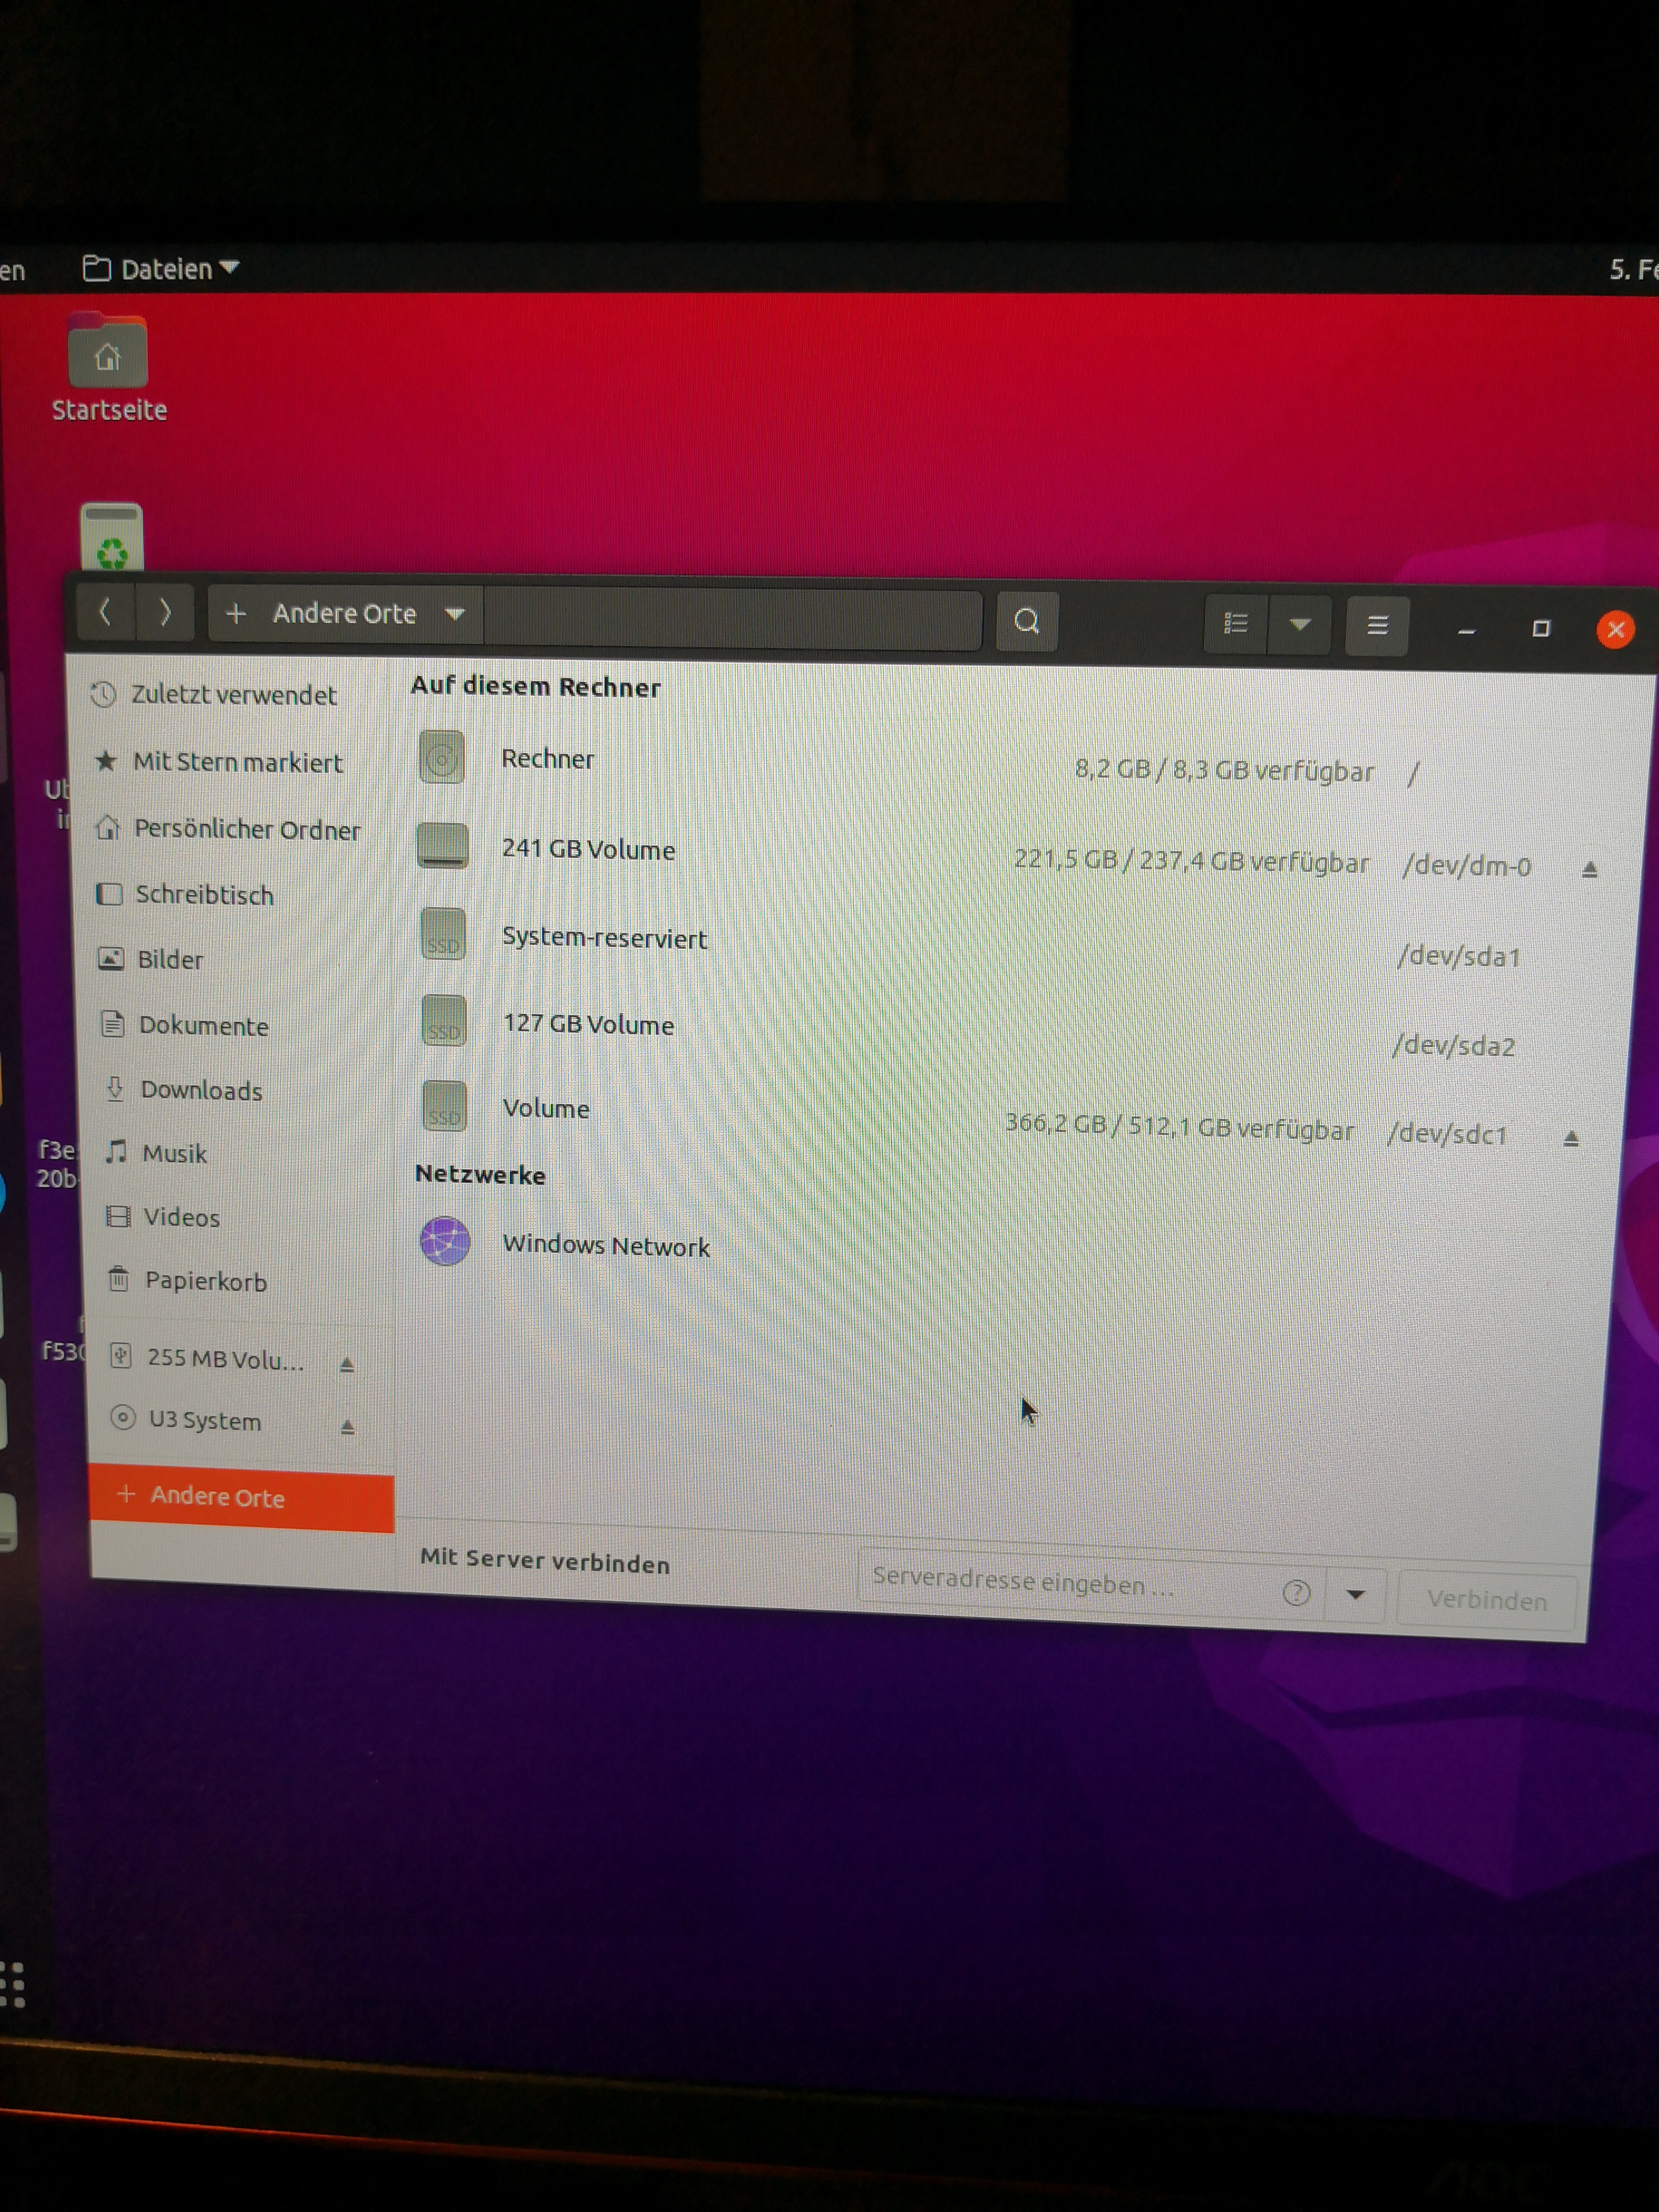Open Windows Network globe icon
This screenshot has width=1659, height=2212.
[x=444, y=1241]
